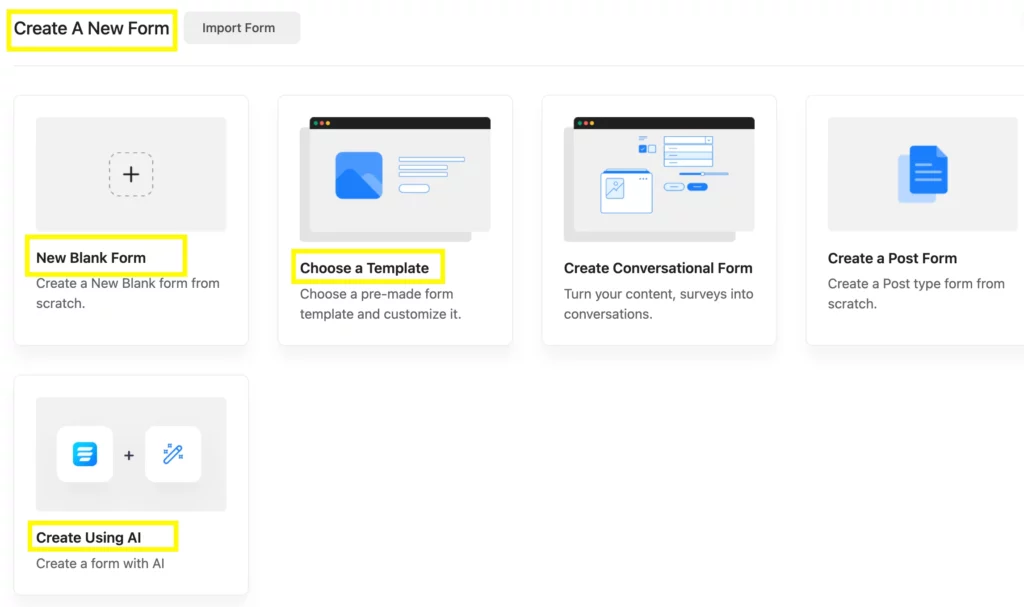Click the 'Create a form with AI' description
1024x607 pixels.
(100, 564)
